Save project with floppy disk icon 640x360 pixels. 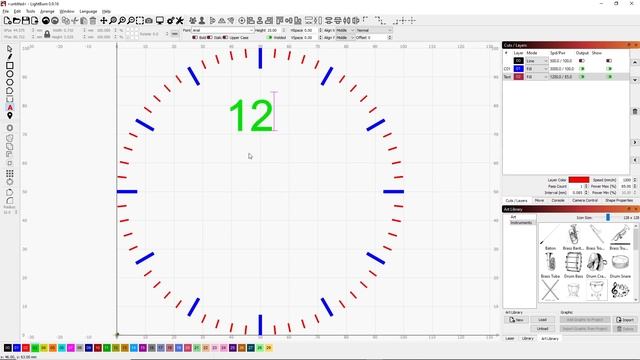coord(25,20)
